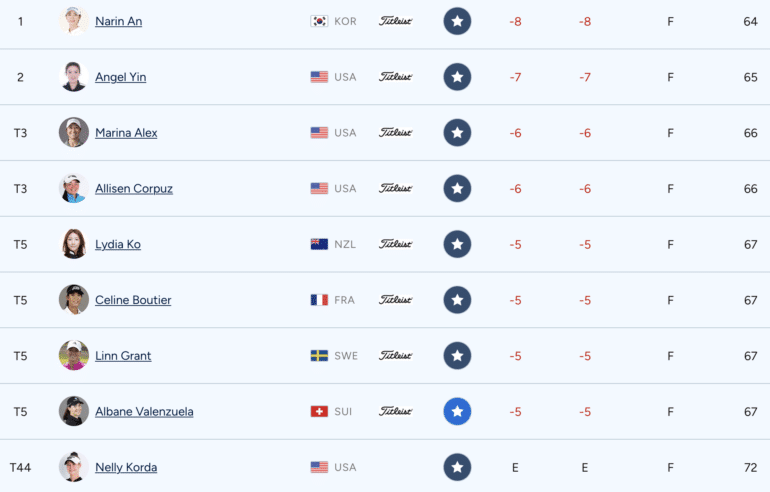Open Allisen Corpuz player link
This screenshot has width=770, height=492.
pyautogui.click(x=134, y=189)
